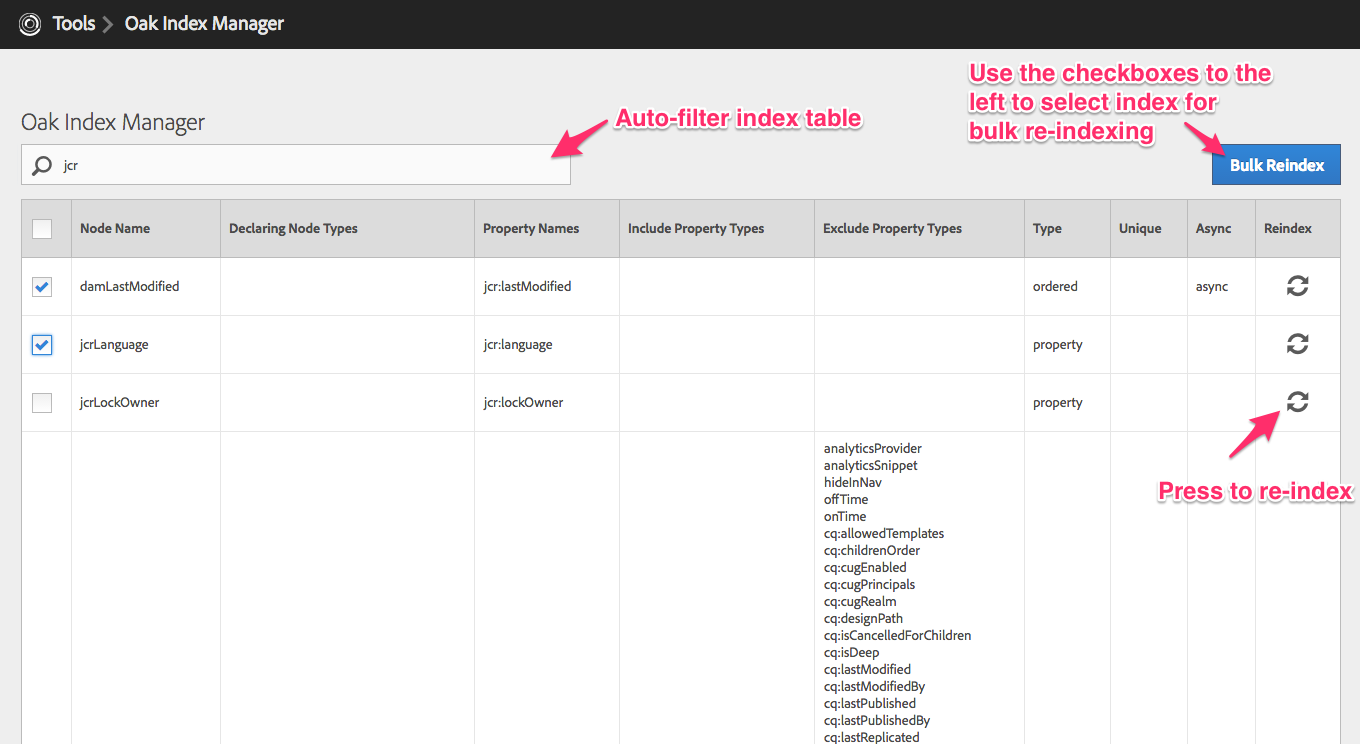
Task: Click the Oak Index Manager page heading
Action: point(113,122)
